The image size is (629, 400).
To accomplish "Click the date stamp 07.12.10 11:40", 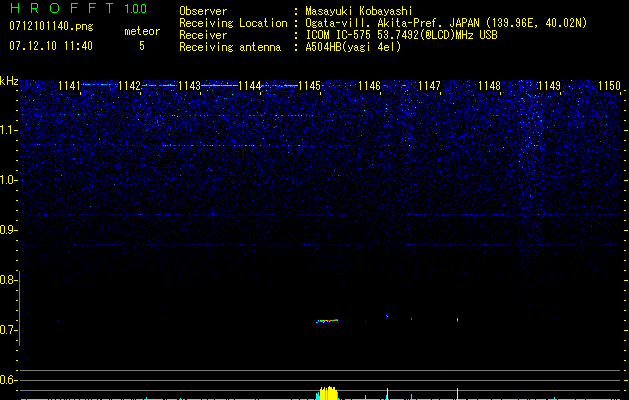I will pyautogui.click(x=51, y=46).
